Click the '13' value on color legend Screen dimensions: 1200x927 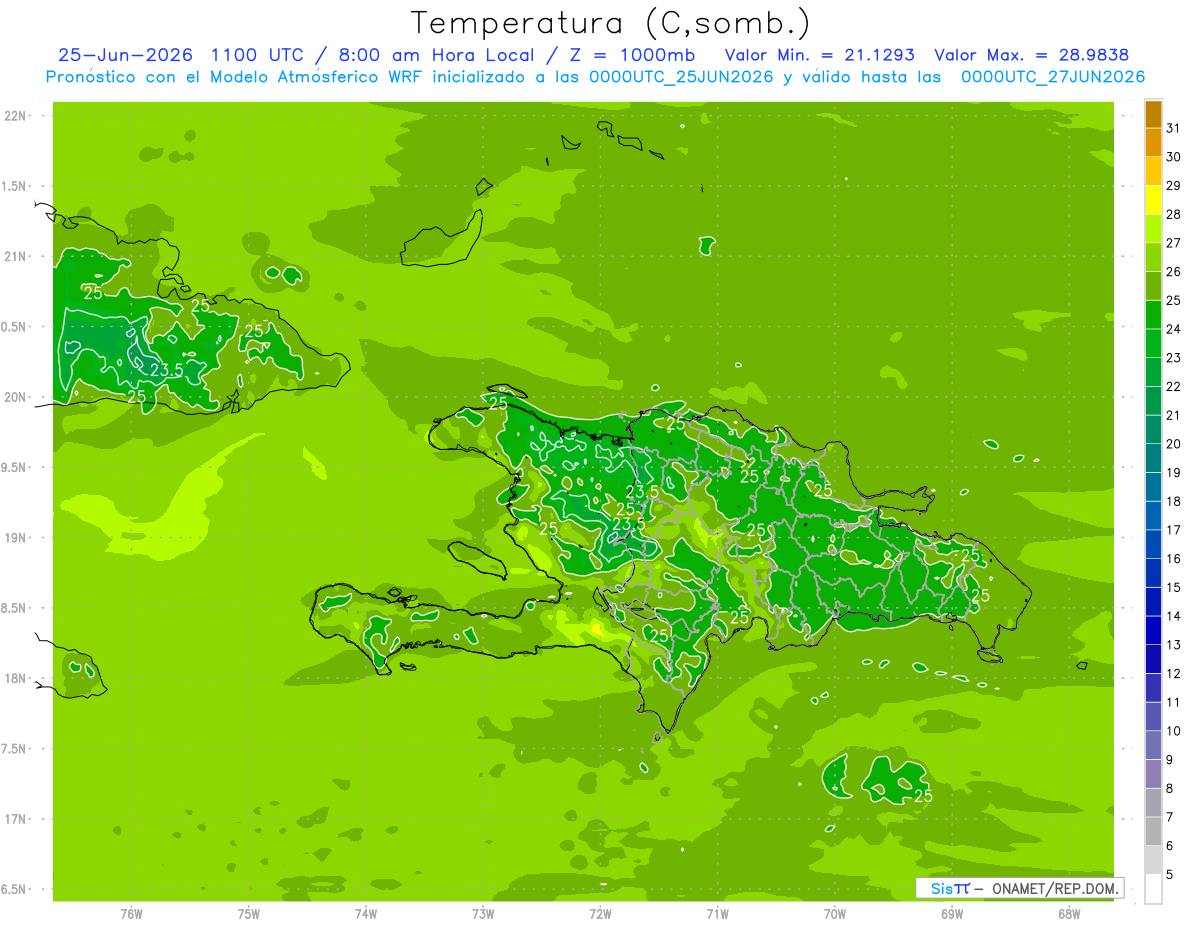[1173, 645]
